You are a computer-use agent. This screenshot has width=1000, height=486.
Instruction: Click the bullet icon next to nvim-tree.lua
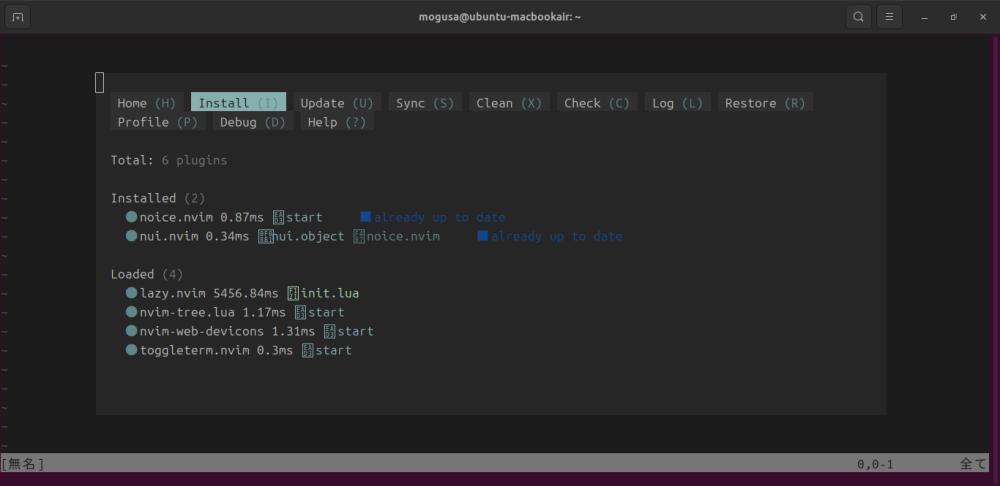pos(131,312)
